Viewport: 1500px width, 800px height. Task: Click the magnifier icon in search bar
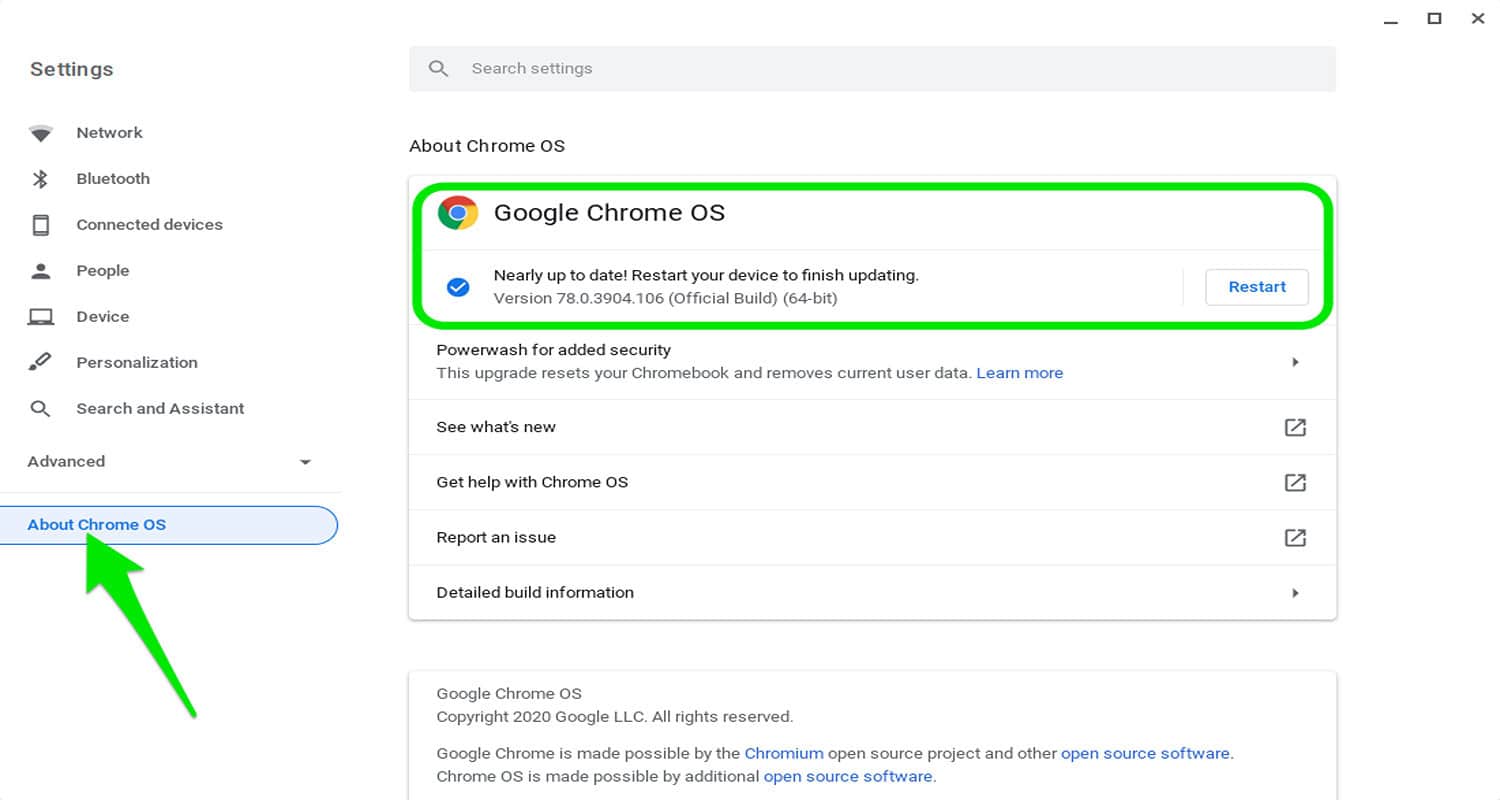click(x=438, y=68)
